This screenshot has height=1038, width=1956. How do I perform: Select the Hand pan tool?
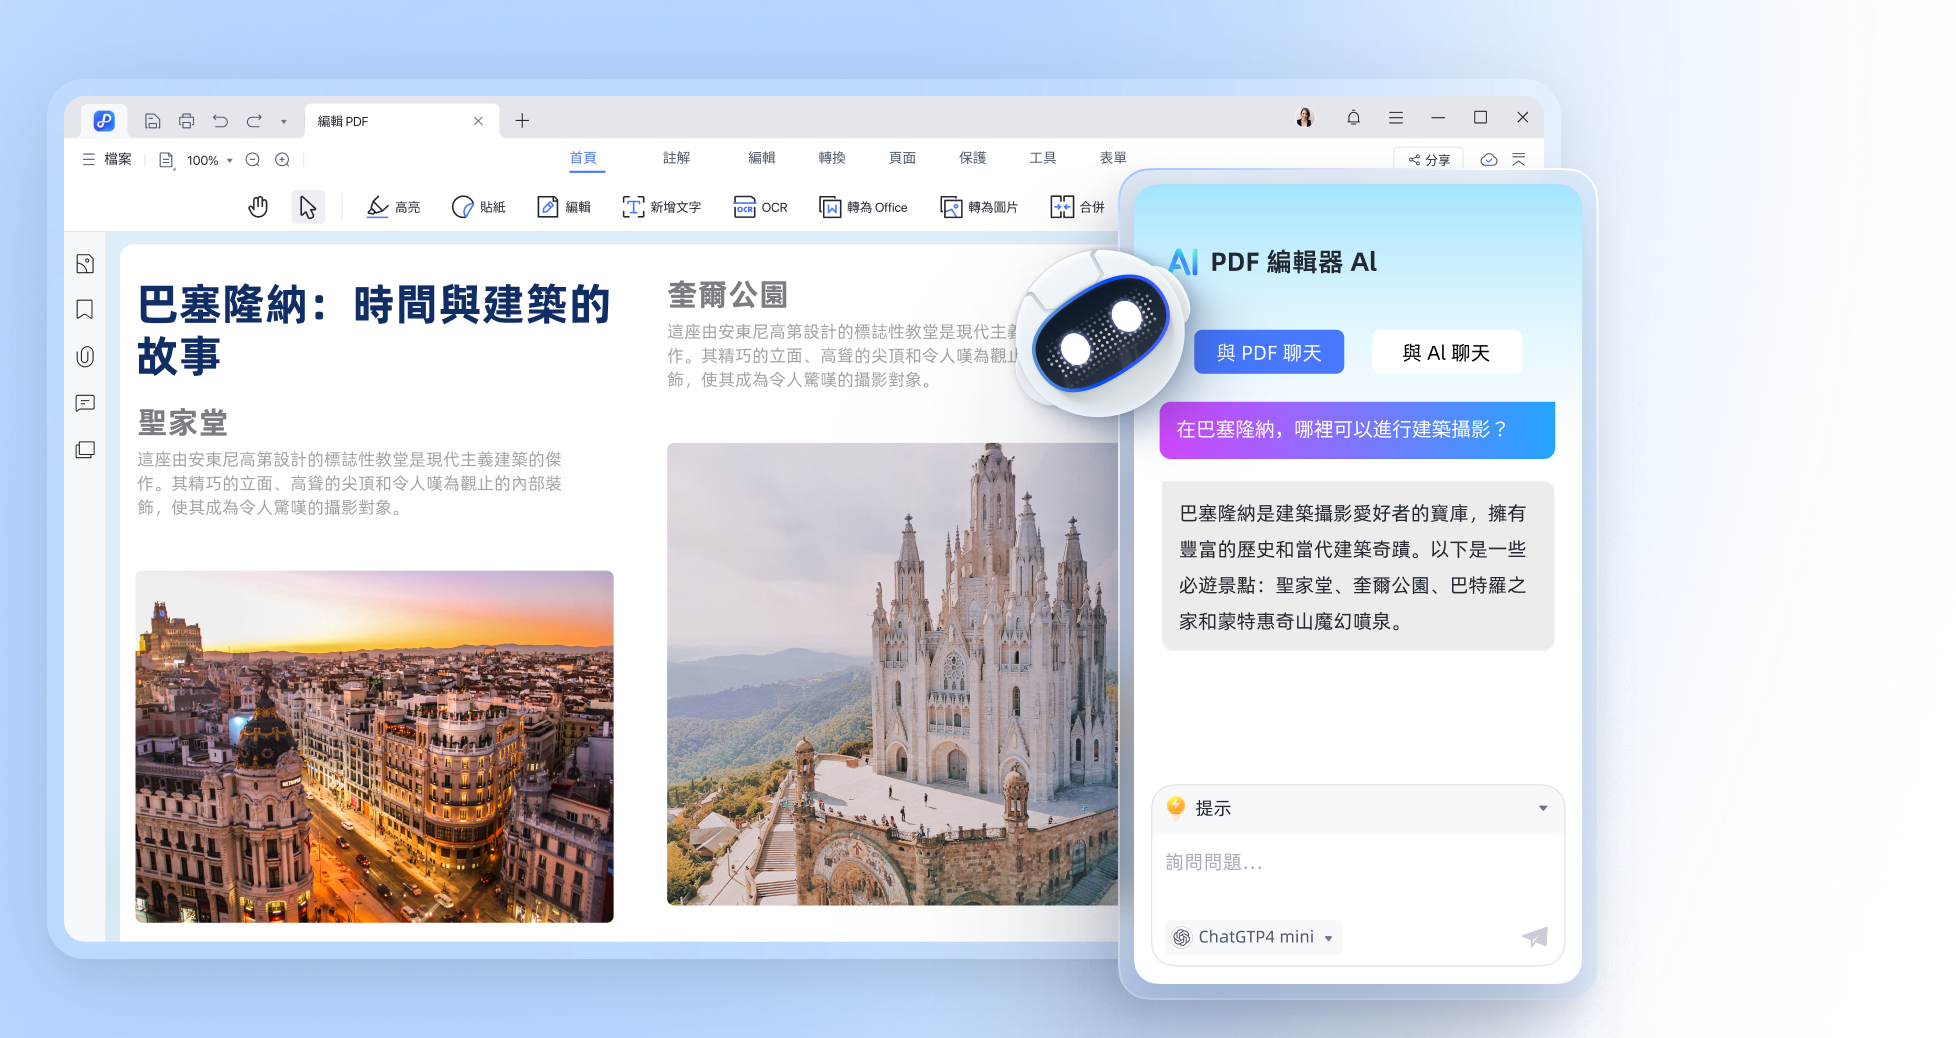pyautogui.click(x=258, y=207)
